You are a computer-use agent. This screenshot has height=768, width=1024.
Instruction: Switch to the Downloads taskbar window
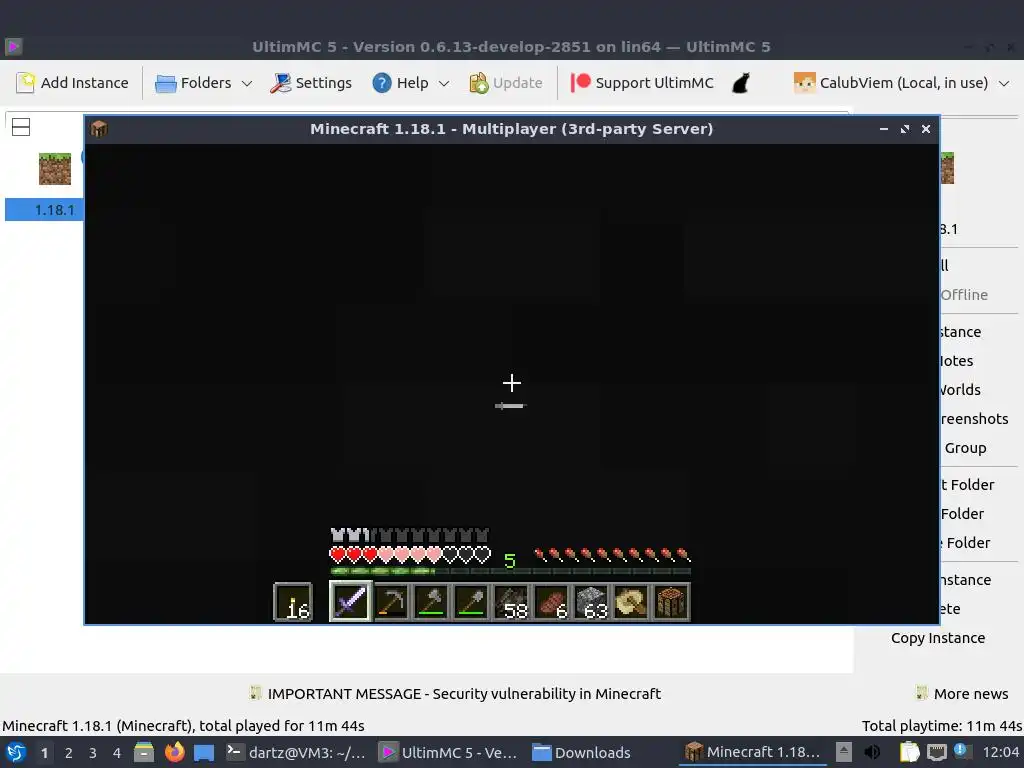(x=581, y=752)
